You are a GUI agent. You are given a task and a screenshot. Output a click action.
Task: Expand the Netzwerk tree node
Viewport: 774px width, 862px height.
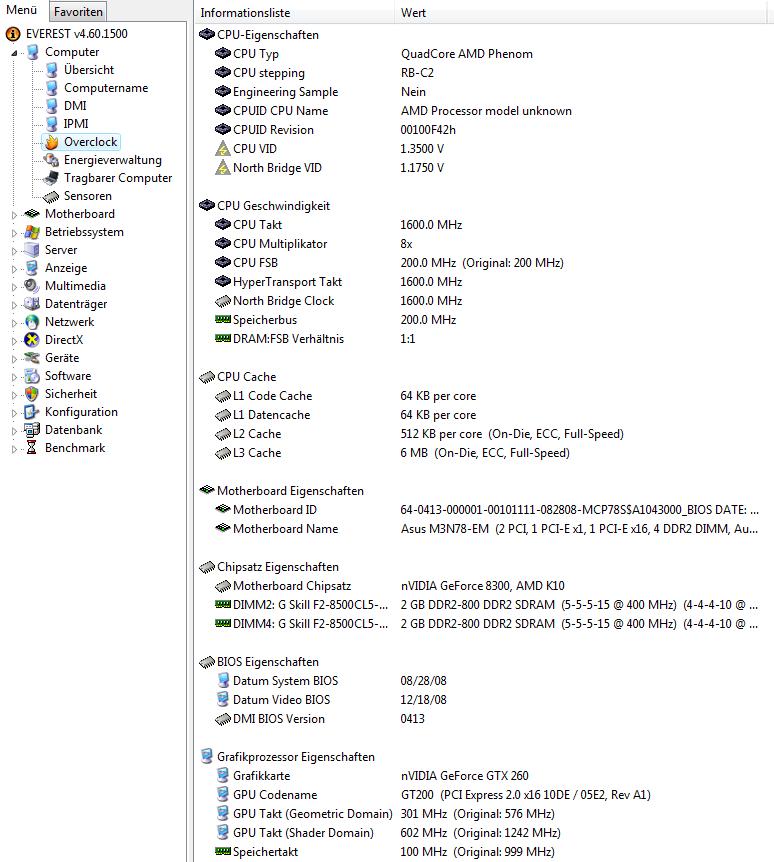coord(14,323)
